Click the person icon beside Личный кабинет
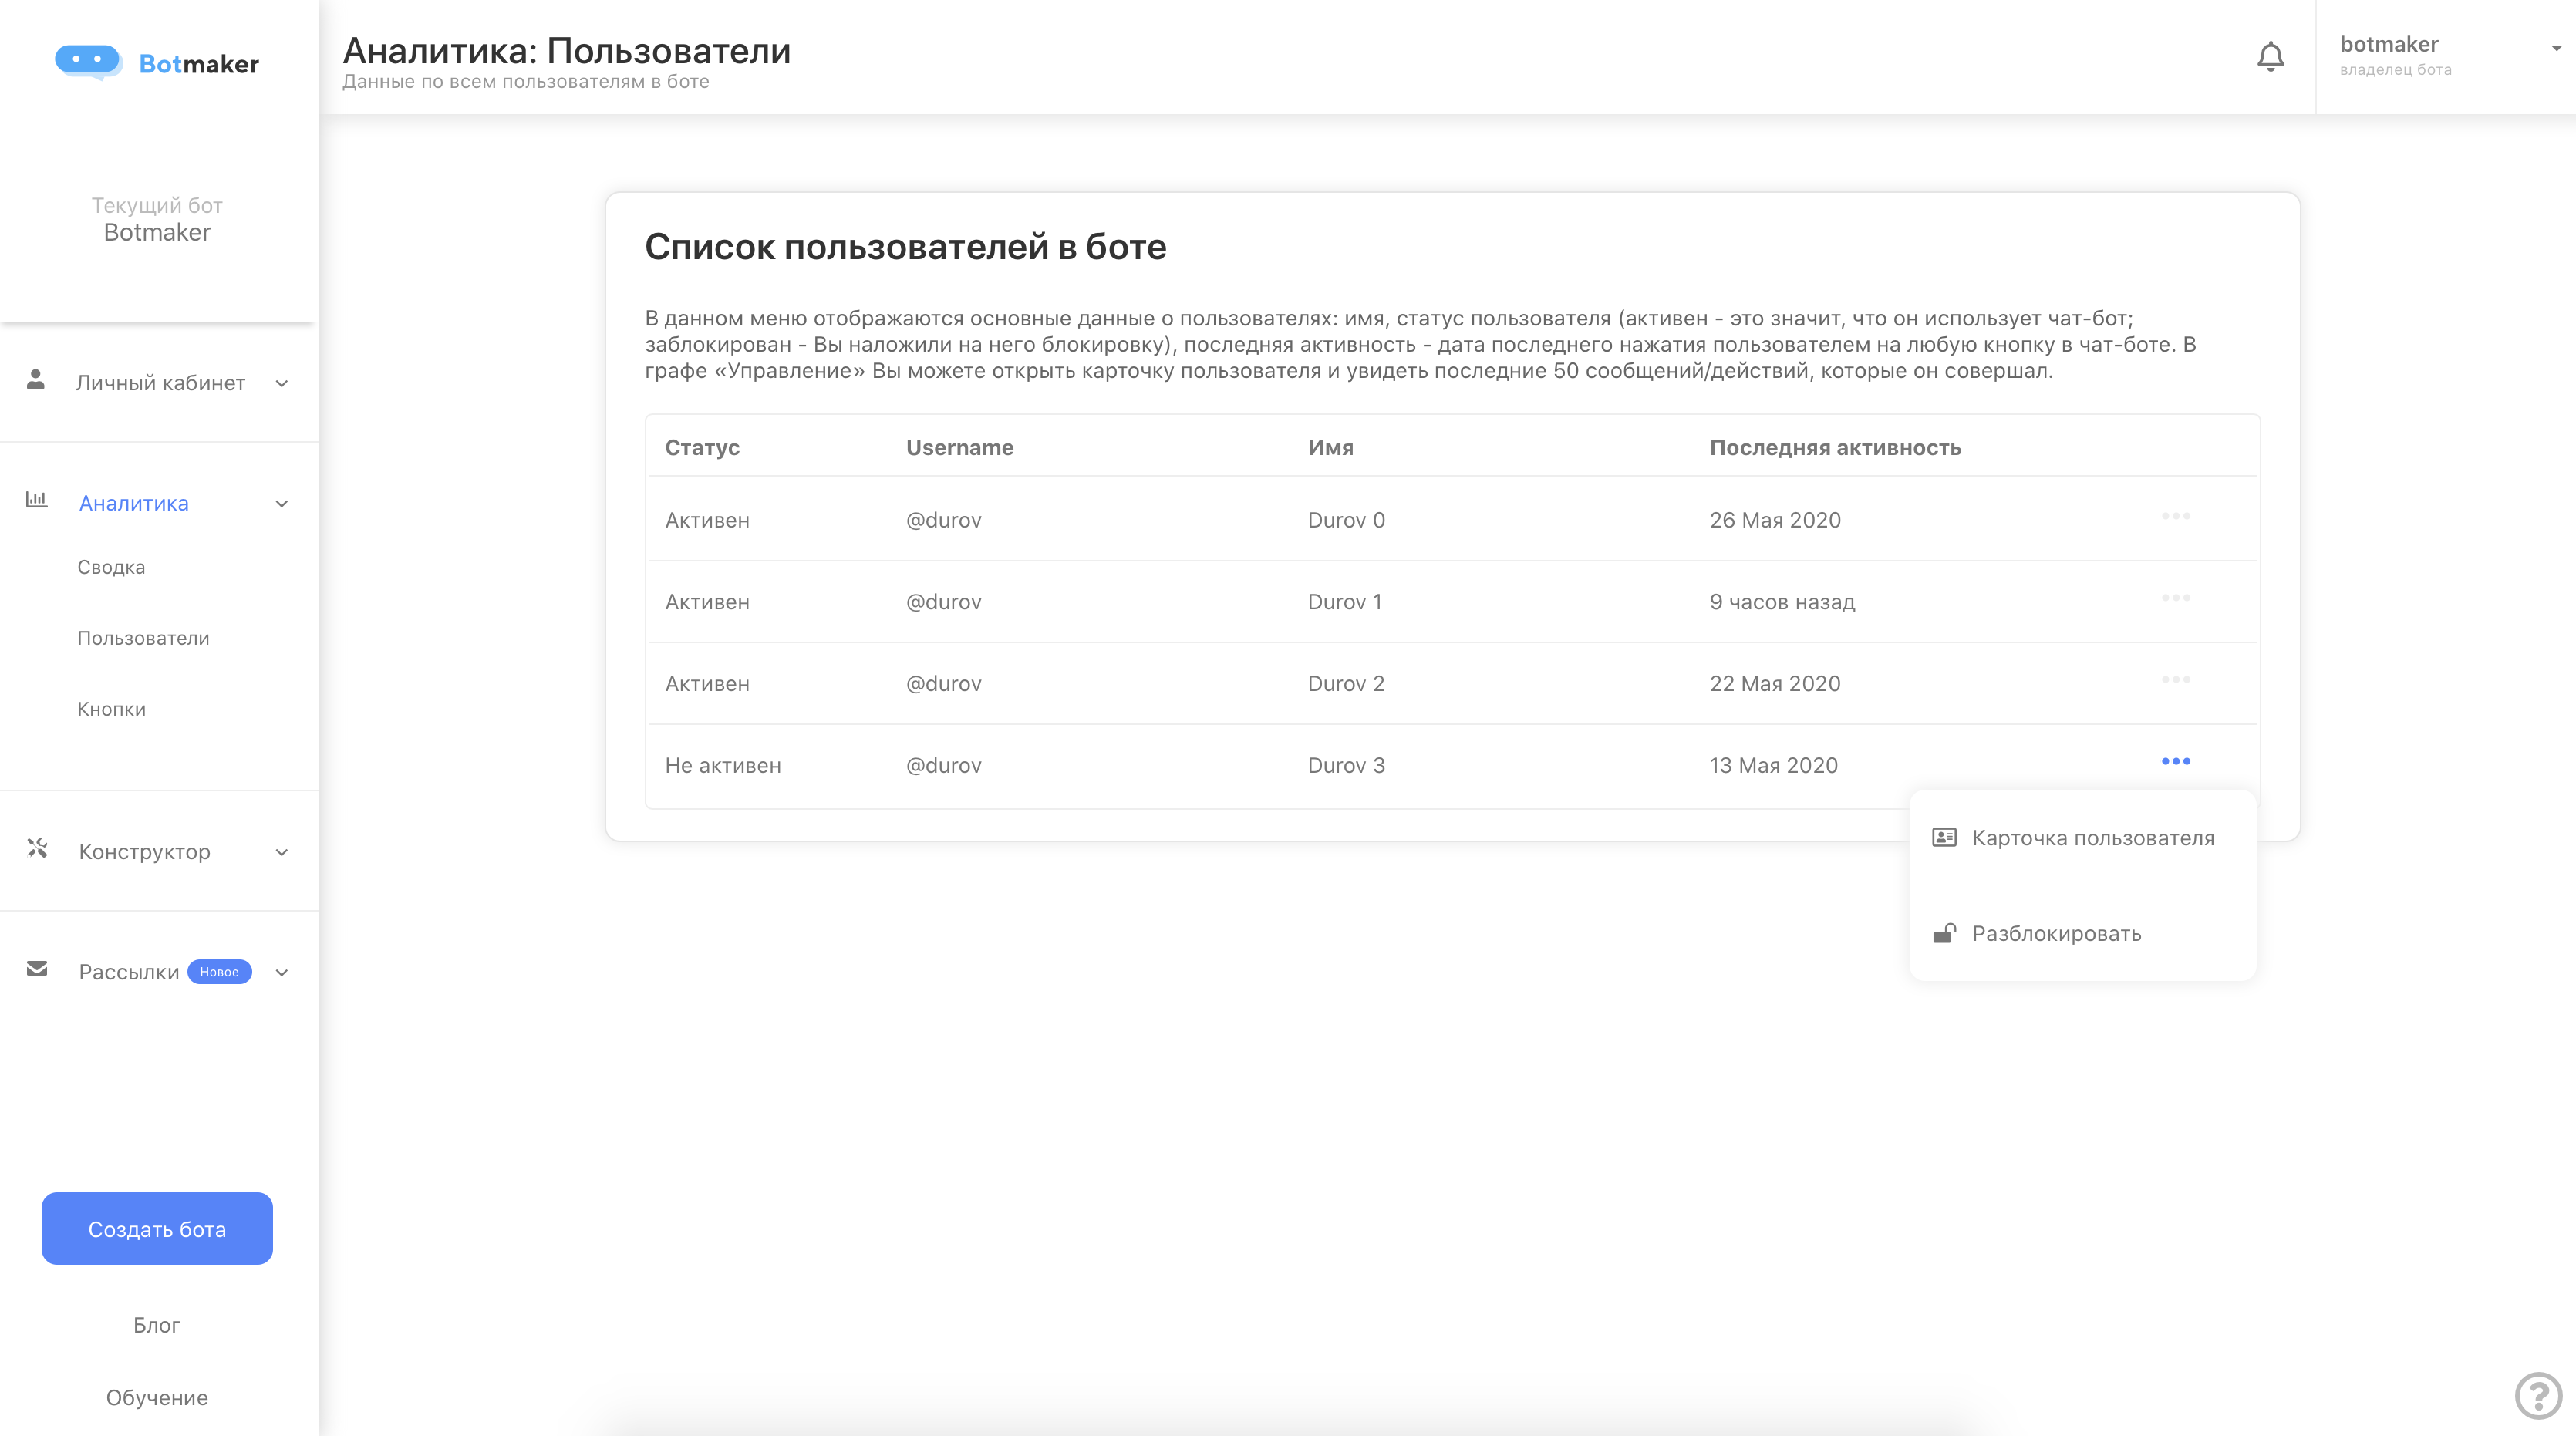 (x=36, y=379)
